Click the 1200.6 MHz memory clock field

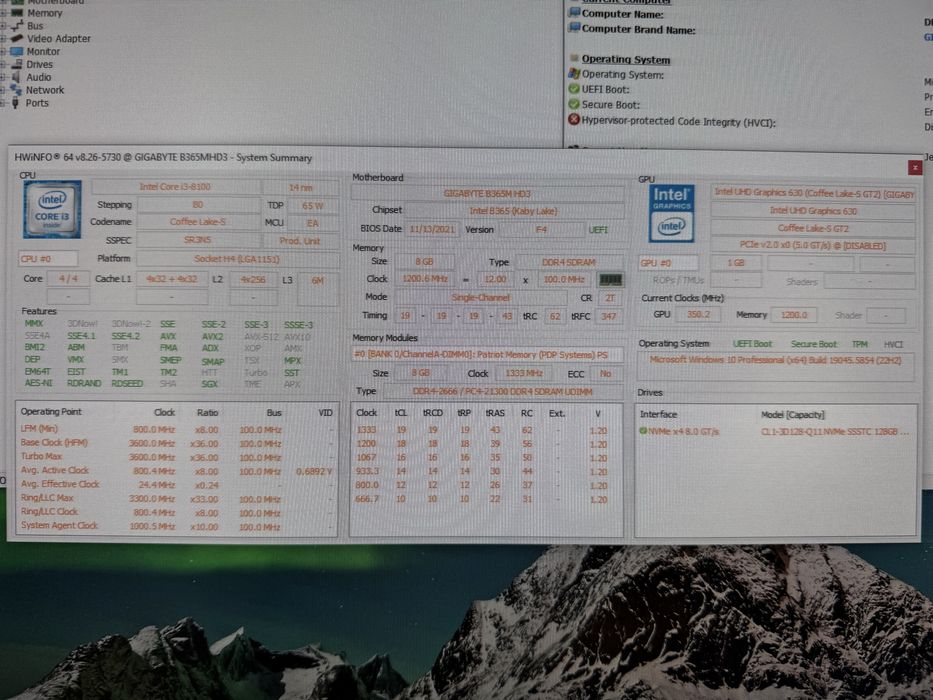point(425,279)
